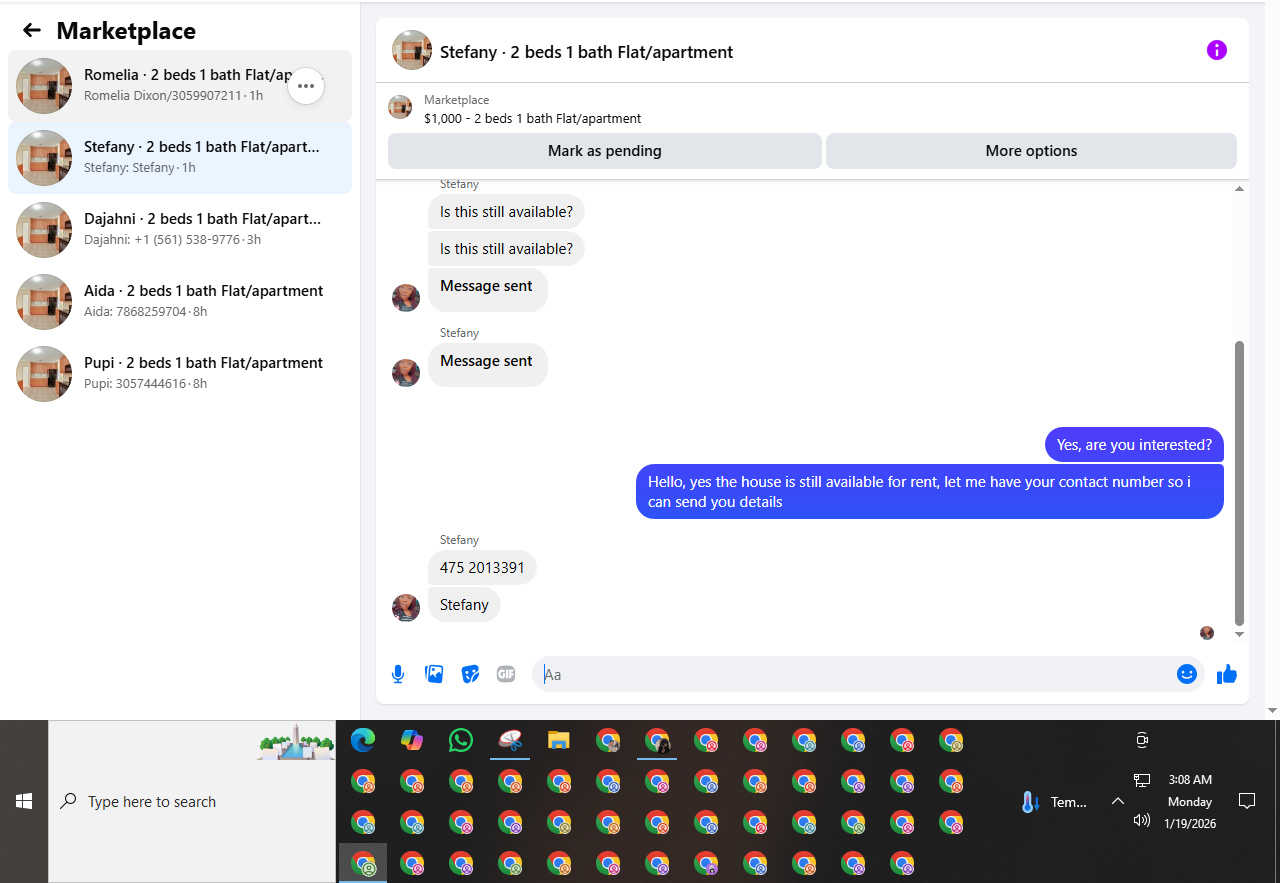Click the chat scrollbar up arrow
1280x883 pixels.
[1240, 188]
